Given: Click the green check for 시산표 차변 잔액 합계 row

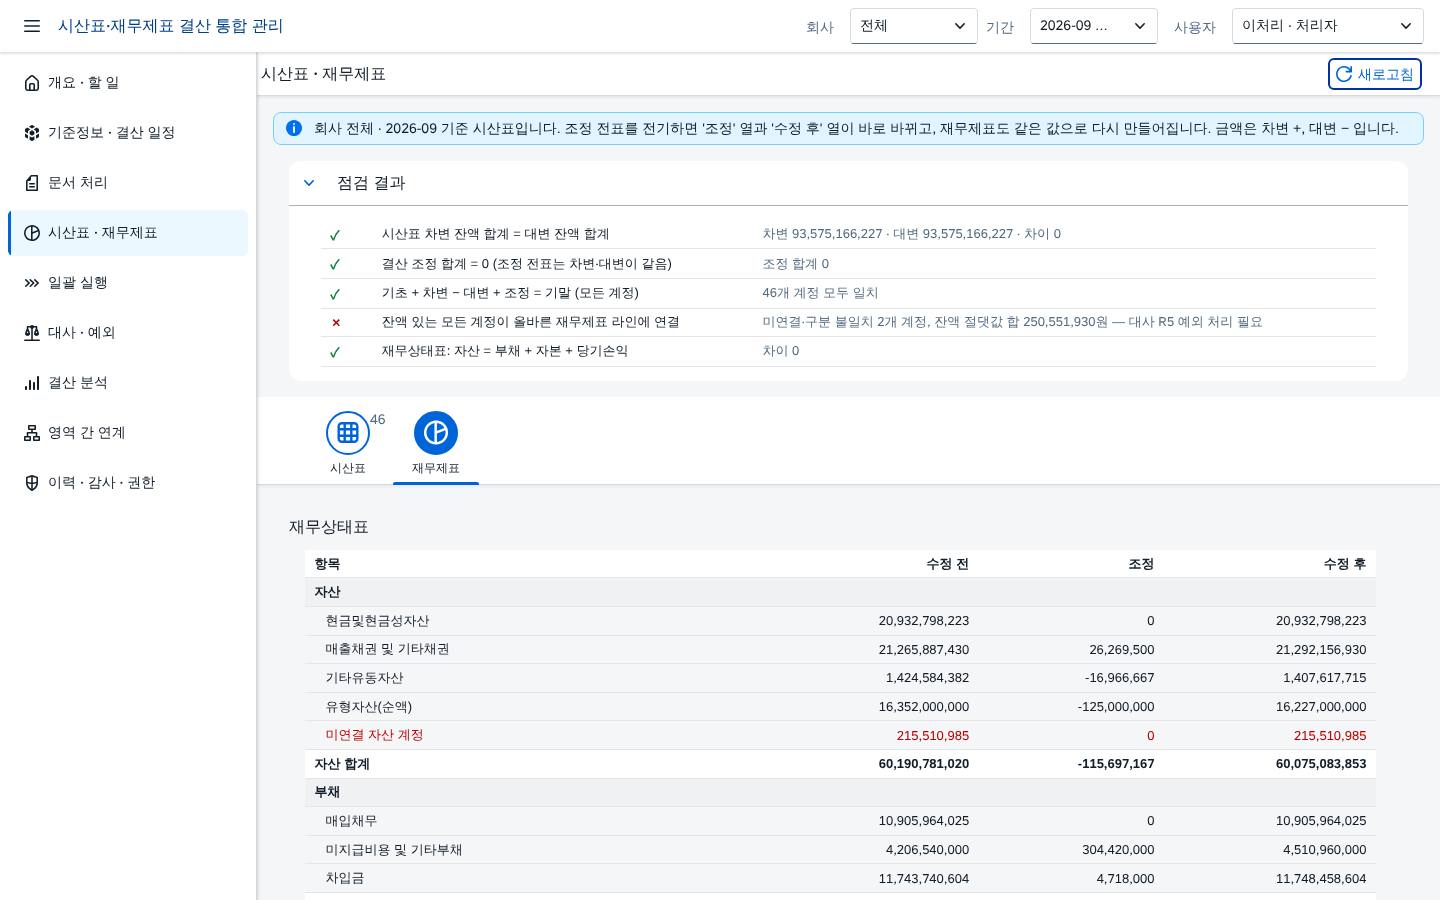Looking at the screenshot, I should tap(335, 235).
